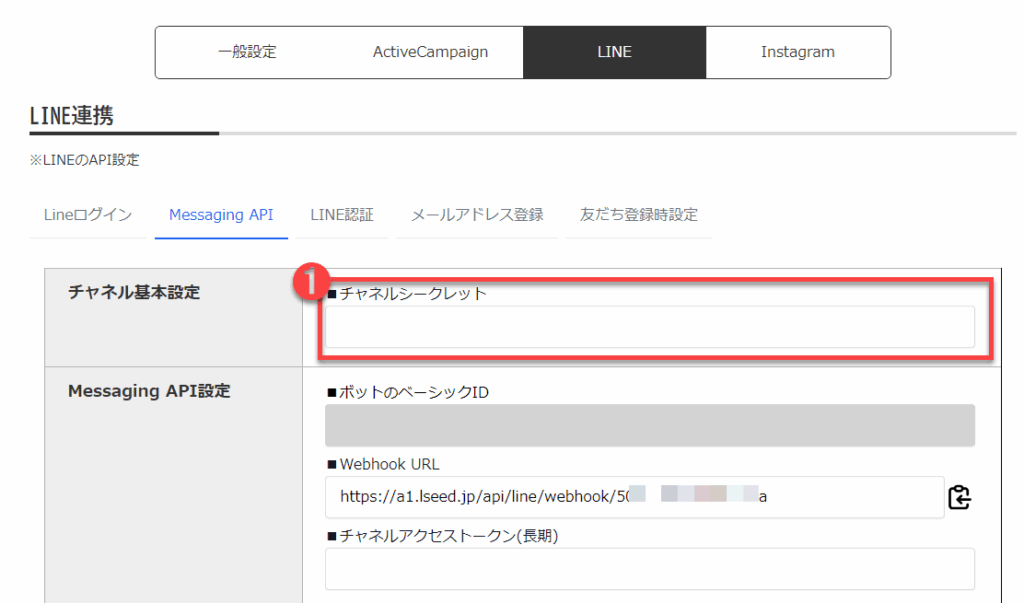Switch to the 一般設定 tab
The width and height of the screenshot is (1024, 603).
coord(247,52)
